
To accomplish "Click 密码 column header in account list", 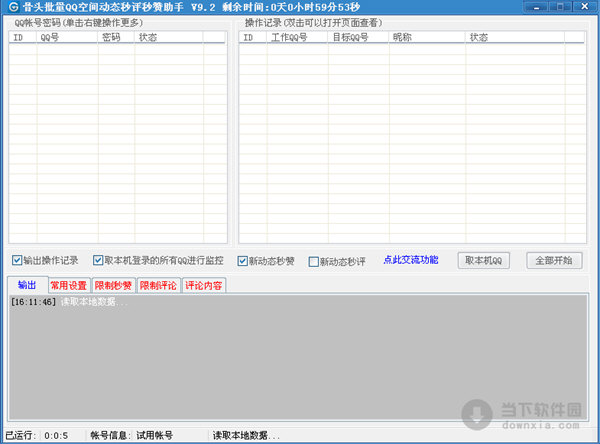I will (x=116, y=37).
